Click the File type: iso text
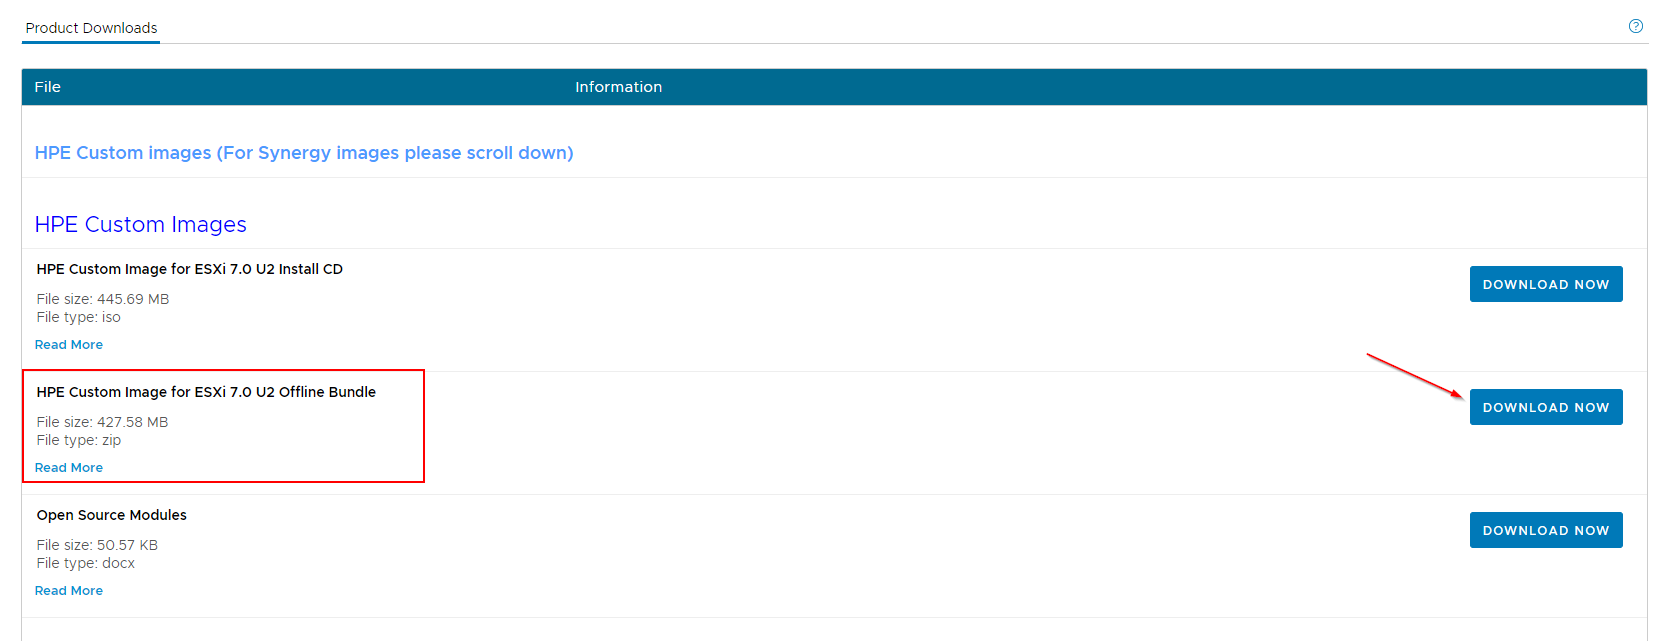1662x641 pixels. point(79,317)
